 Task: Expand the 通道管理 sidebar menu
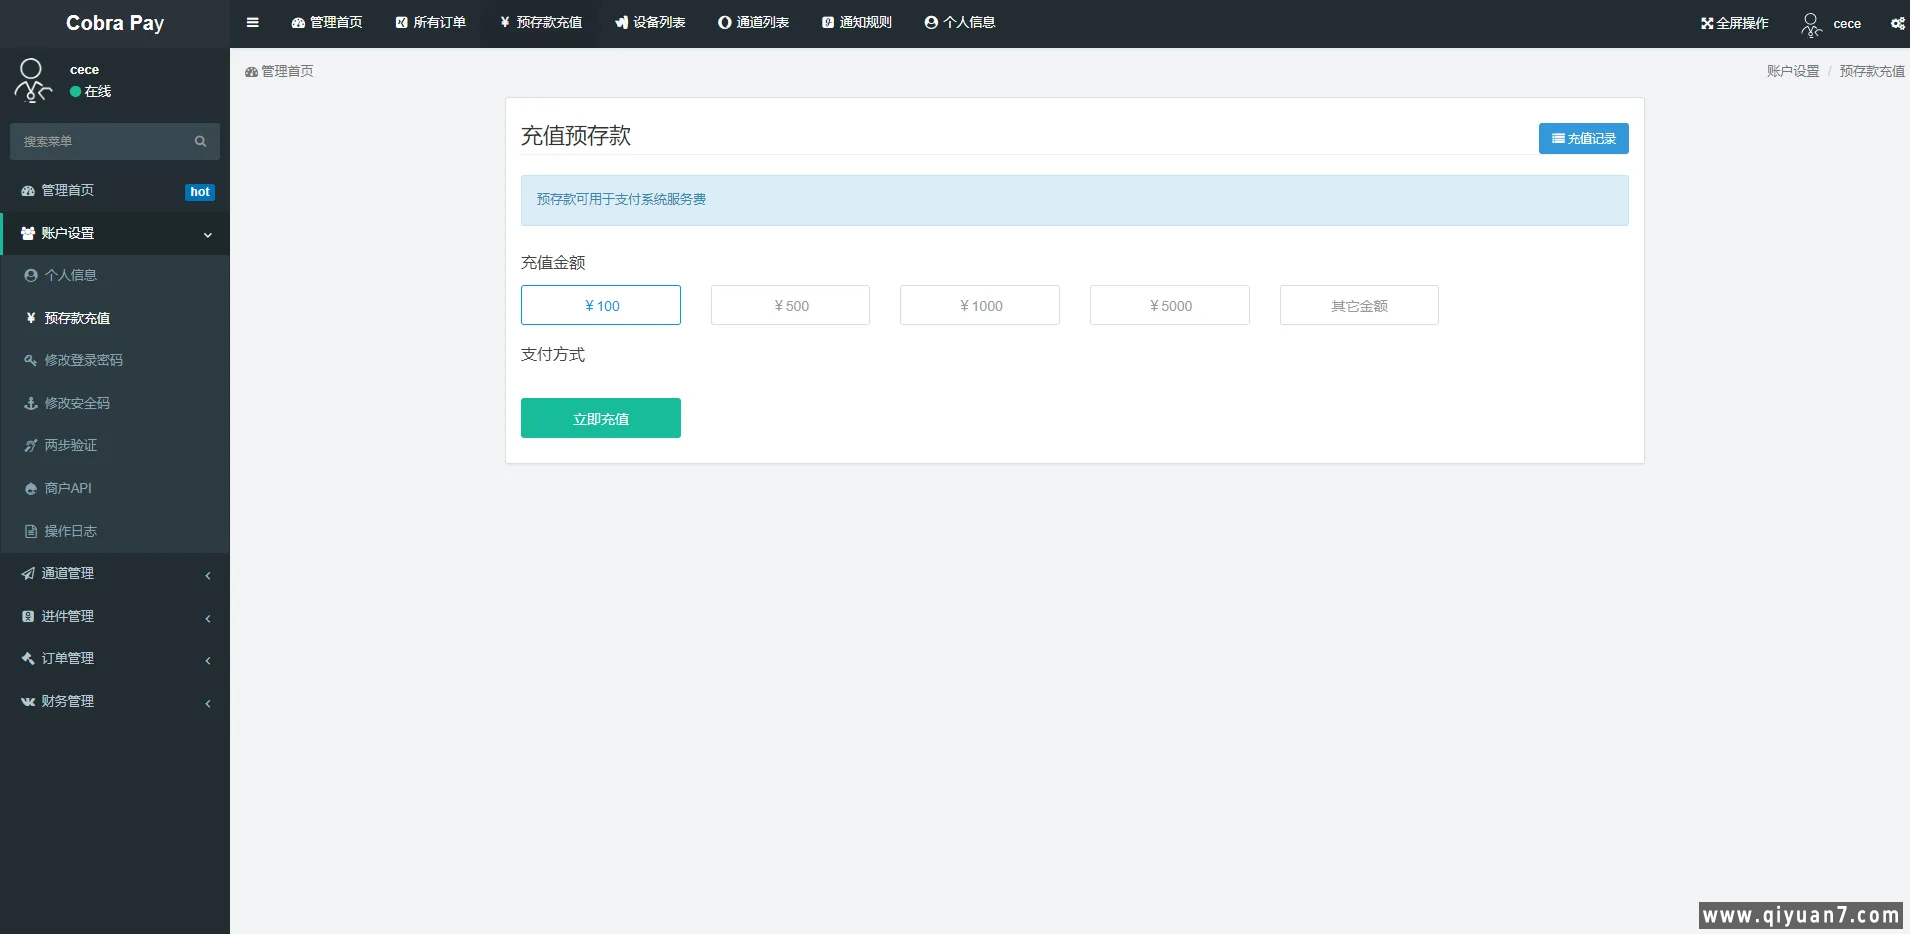[x=115, y=574]
